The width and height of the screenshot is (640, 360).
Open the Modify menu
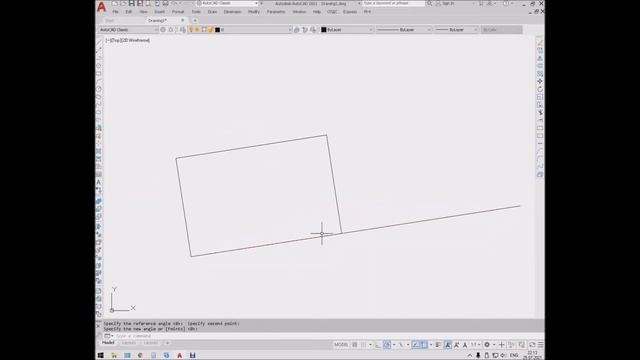point(253,12)
